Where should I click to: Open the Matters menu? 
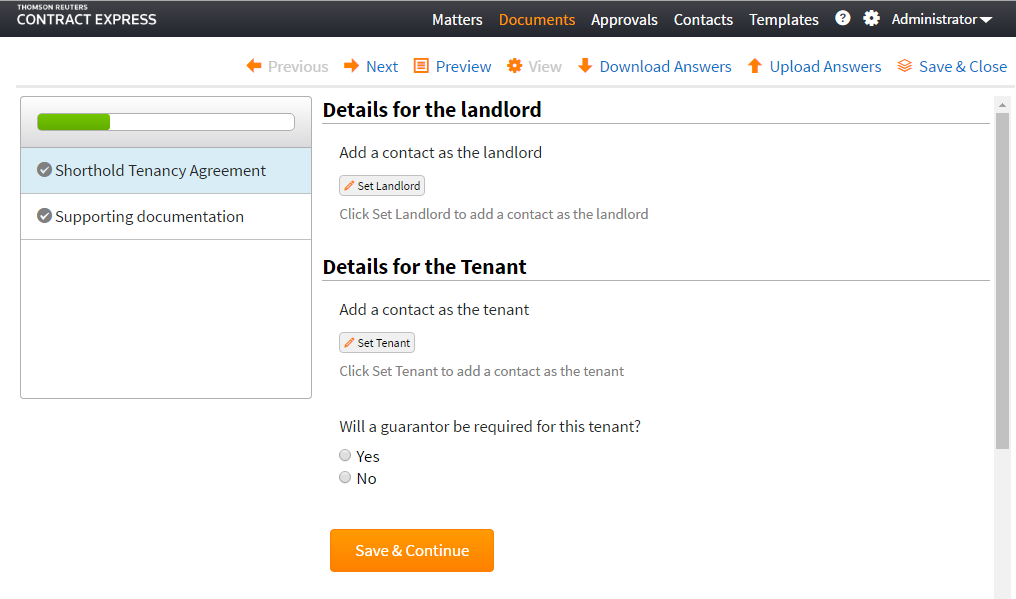tap(457, 19)
